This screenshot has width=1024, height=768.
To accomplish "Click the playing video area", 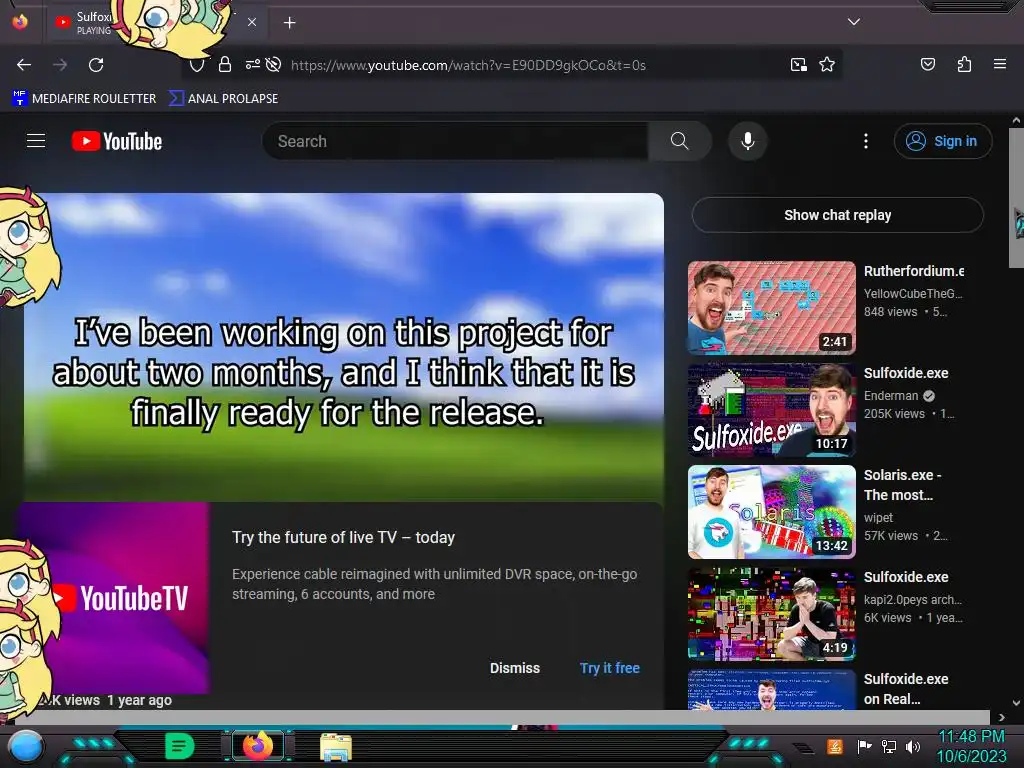I will [x=344, y=347].
